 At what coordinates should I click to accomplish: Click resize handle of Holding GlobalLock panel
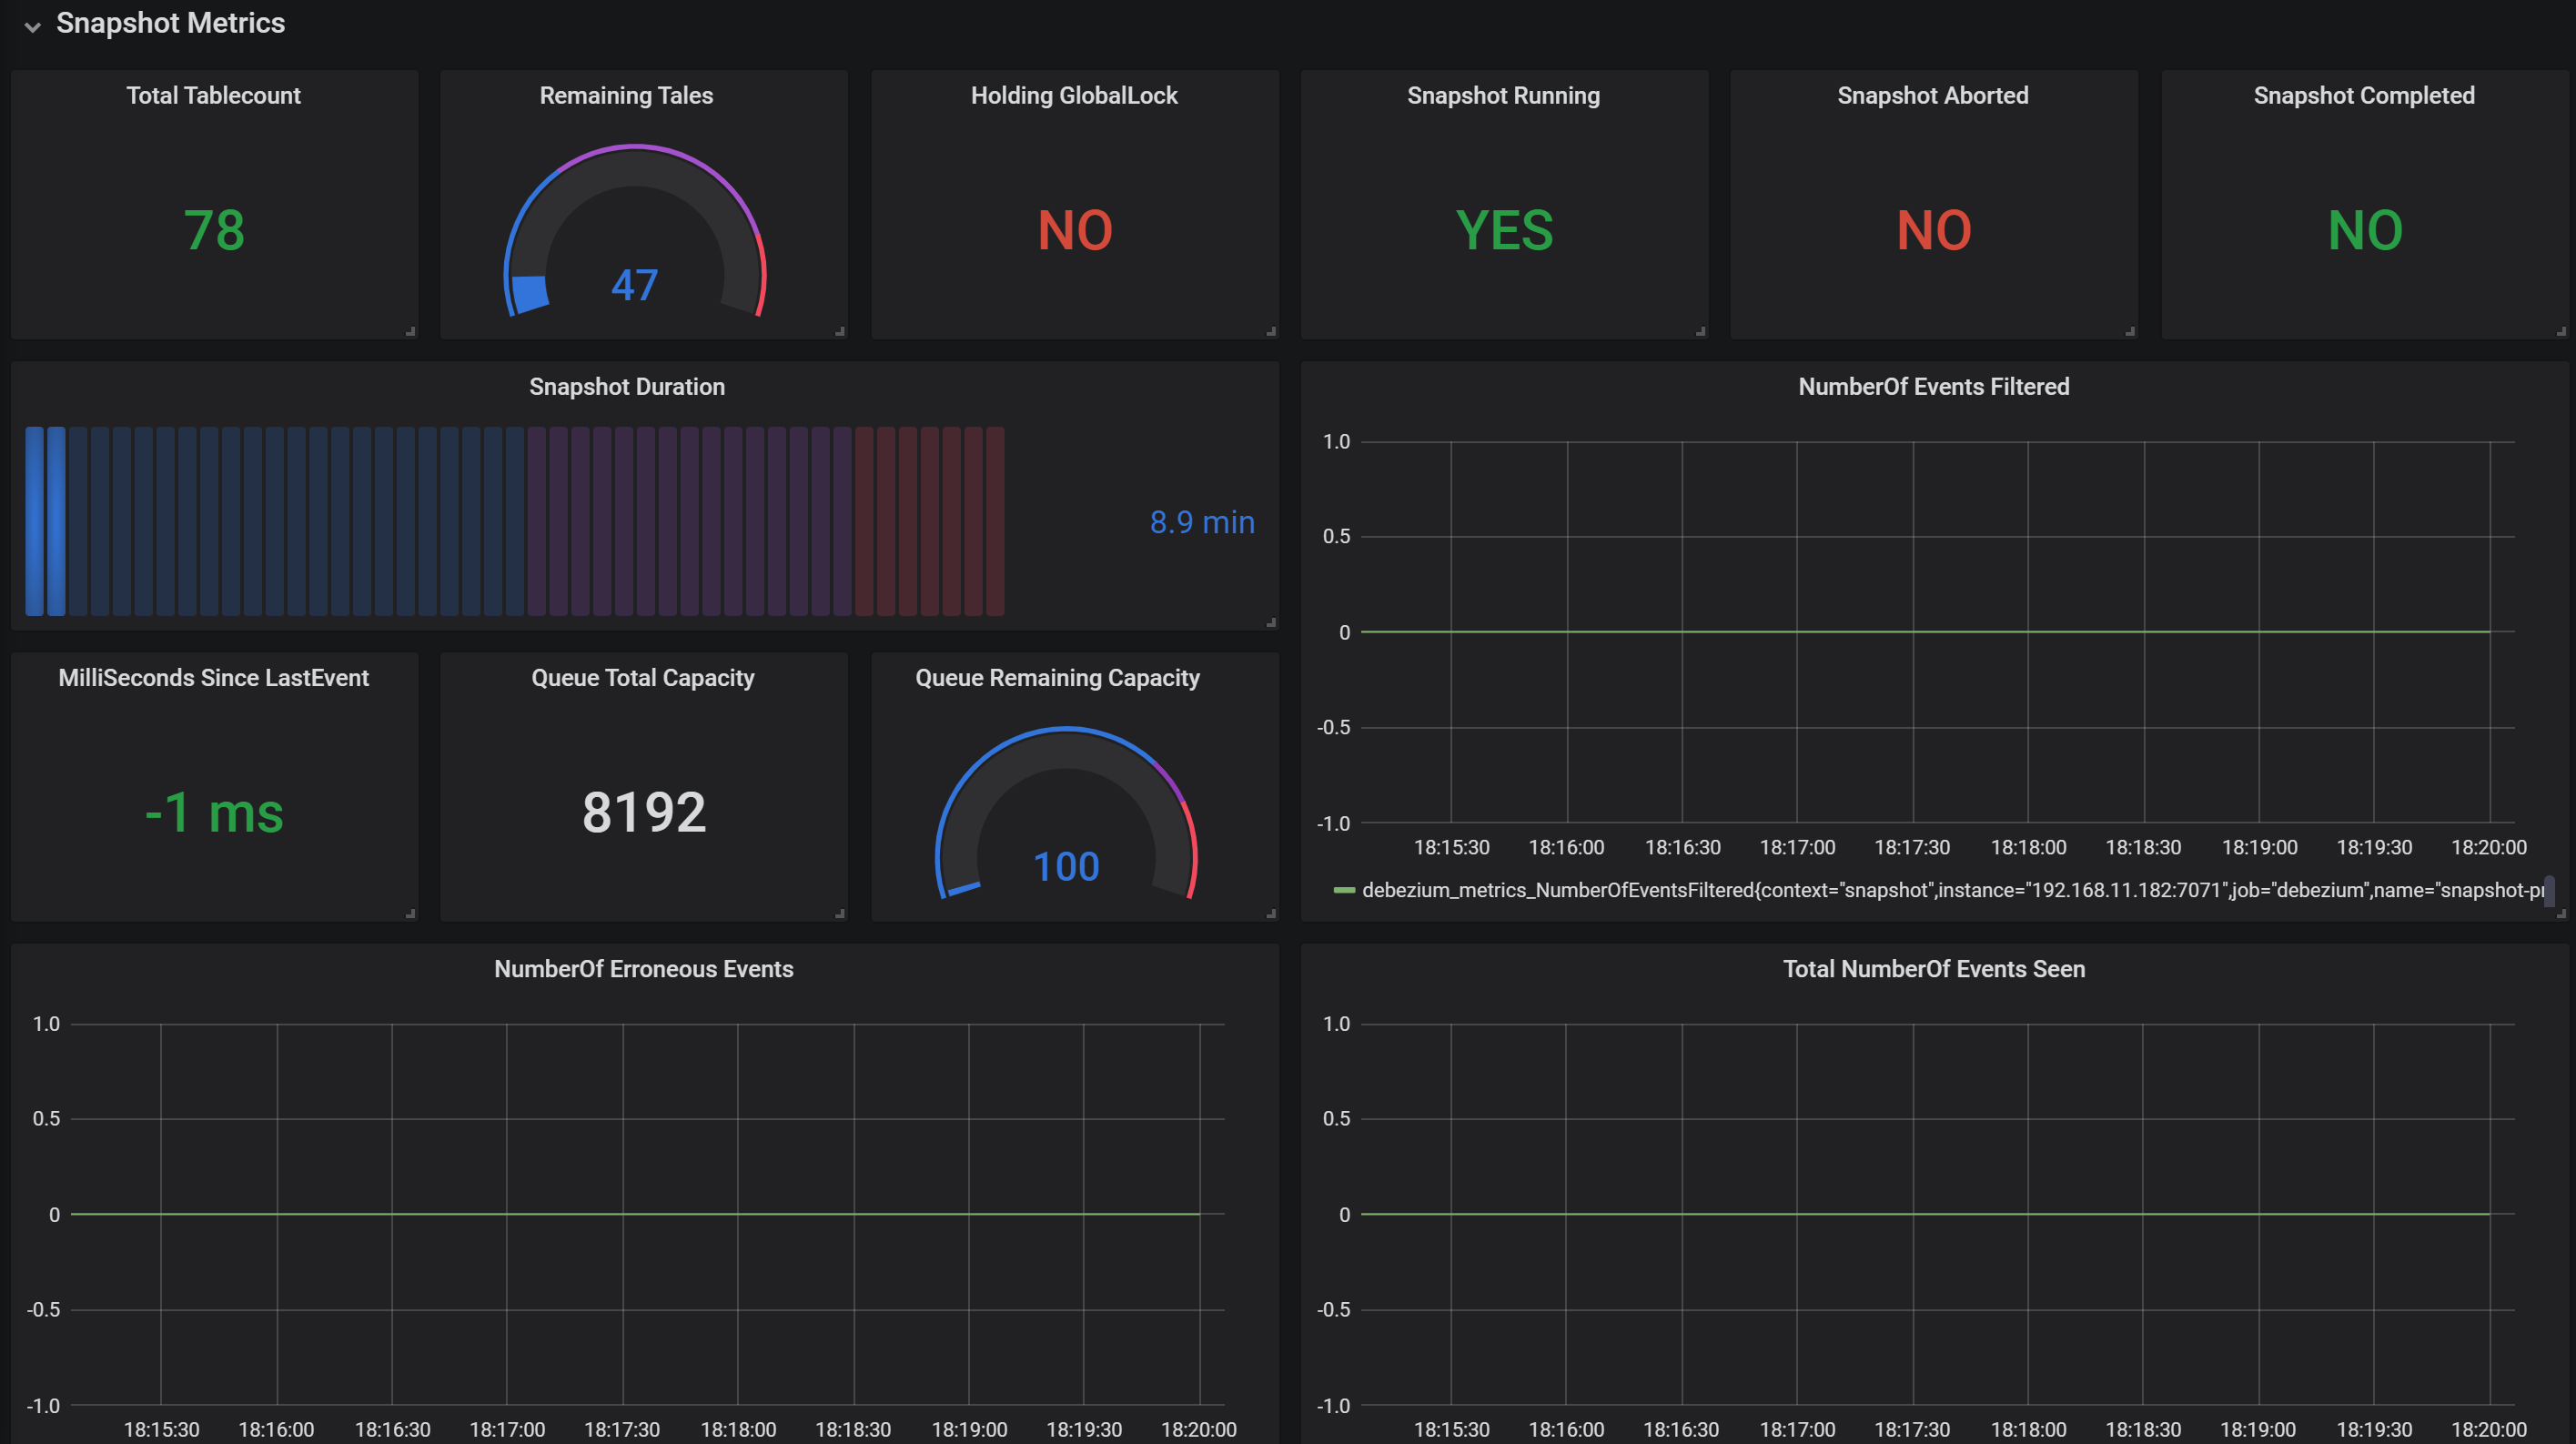(1271, 331)
